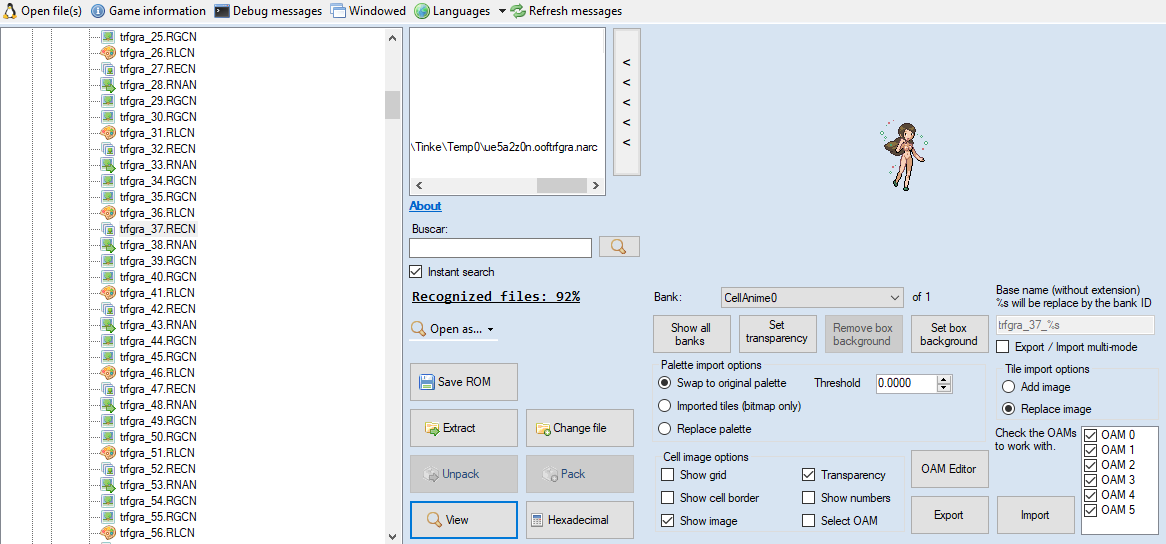Select Add image tile import option
The width and height of the screenshot is (1166, 544).
(x=1008, y=386)
